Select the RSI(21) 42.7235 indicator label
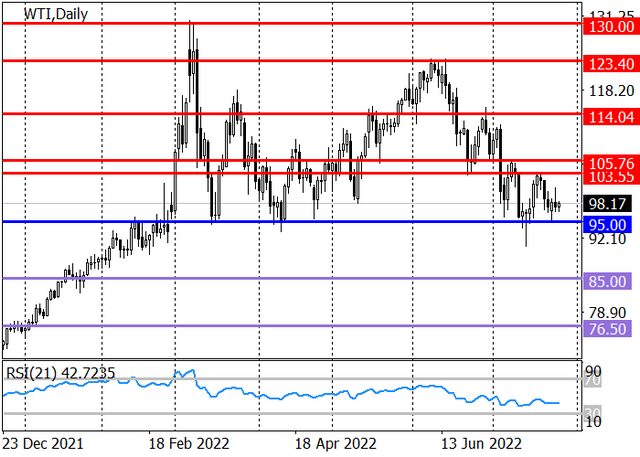This screenshot has height=457, width=640. tap(60, 373)
